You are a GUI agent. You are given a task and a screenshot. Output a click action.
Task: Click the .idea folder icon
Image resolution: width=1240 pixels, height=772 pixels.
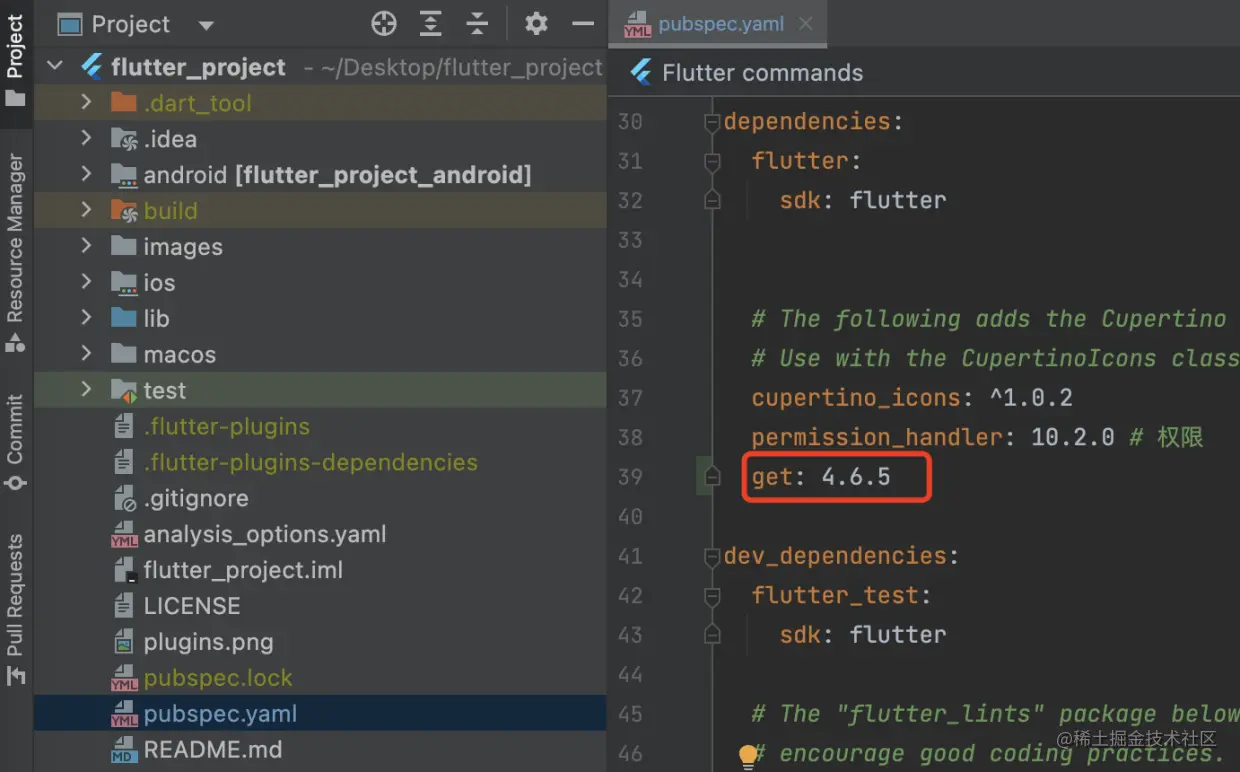[x=124, y=139]
